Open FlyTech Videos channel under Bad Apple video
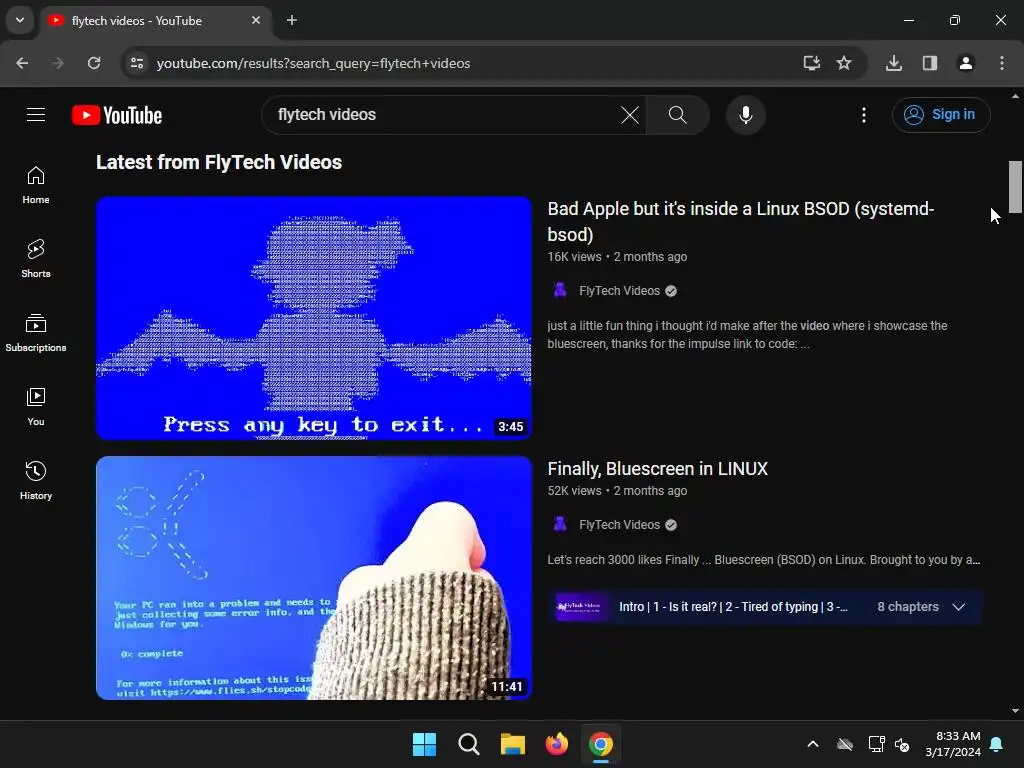 pyautogui.click(x=619, y=291)
